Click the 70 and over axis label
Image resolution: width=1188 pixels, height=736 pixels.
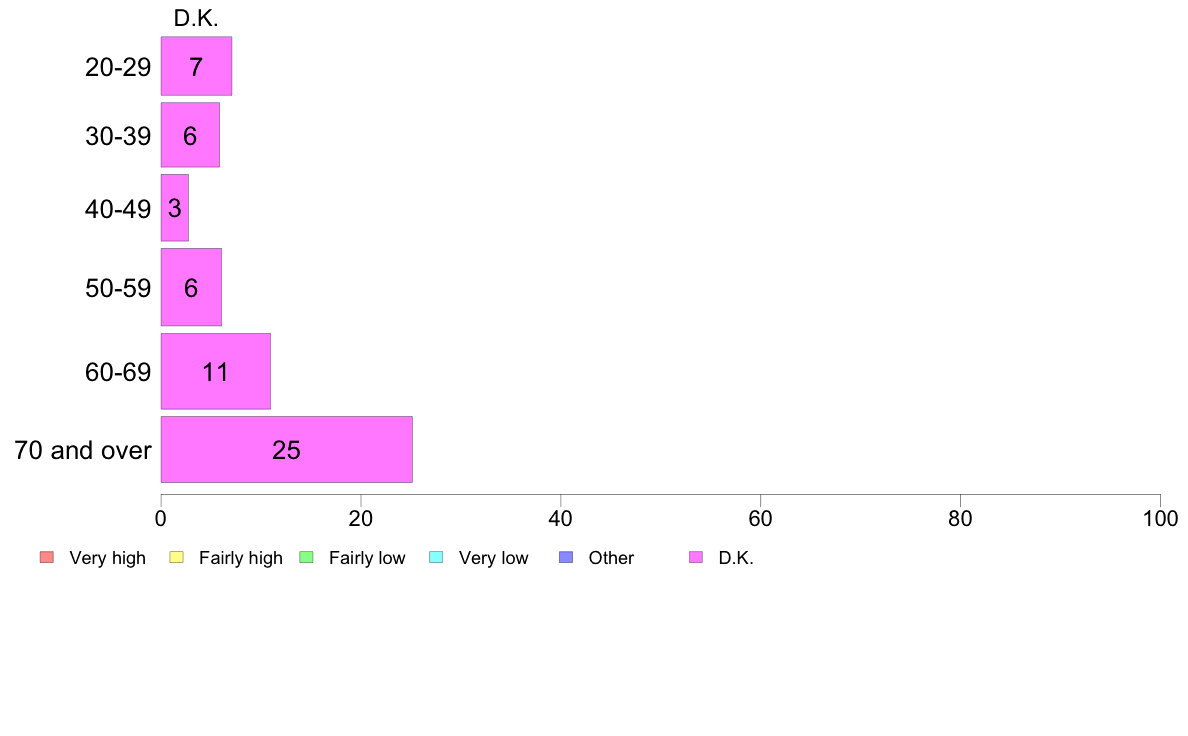[x=83, y=450]
